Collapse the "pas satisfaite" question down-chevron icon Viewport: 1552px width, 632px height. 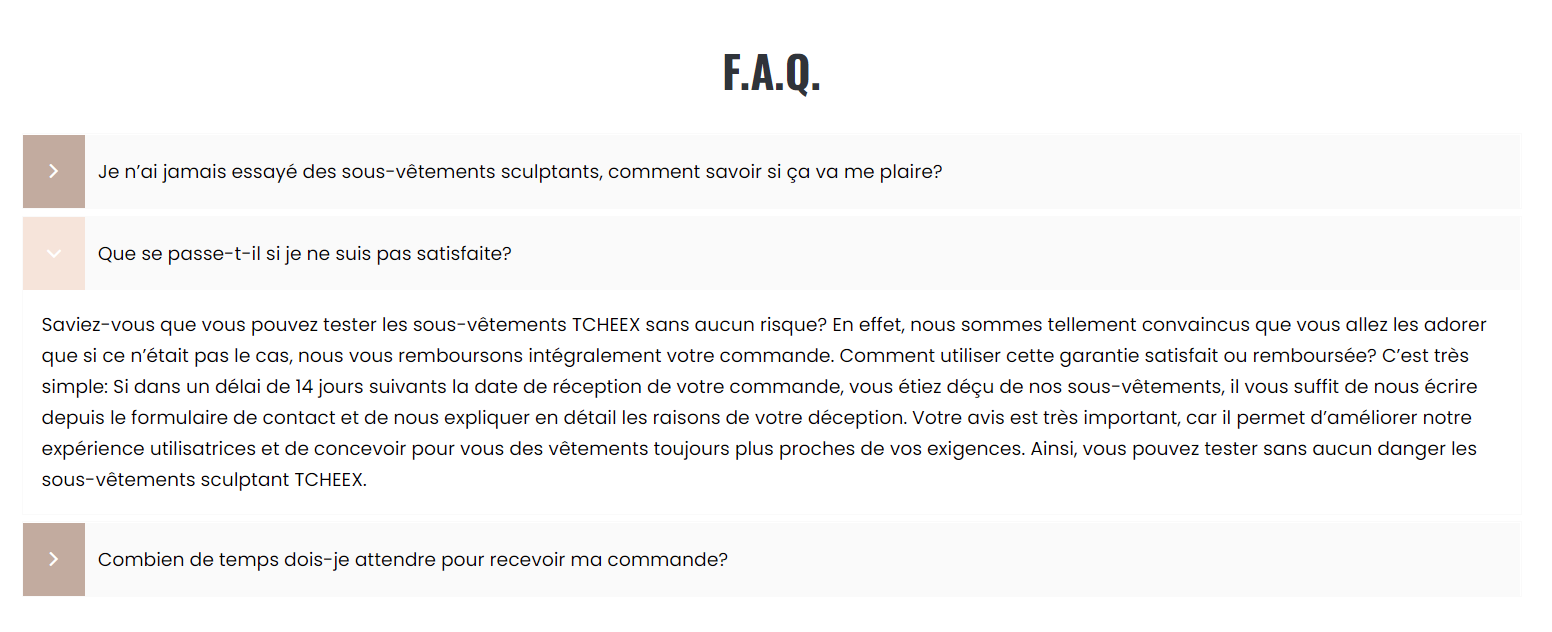tap(54, 254)
